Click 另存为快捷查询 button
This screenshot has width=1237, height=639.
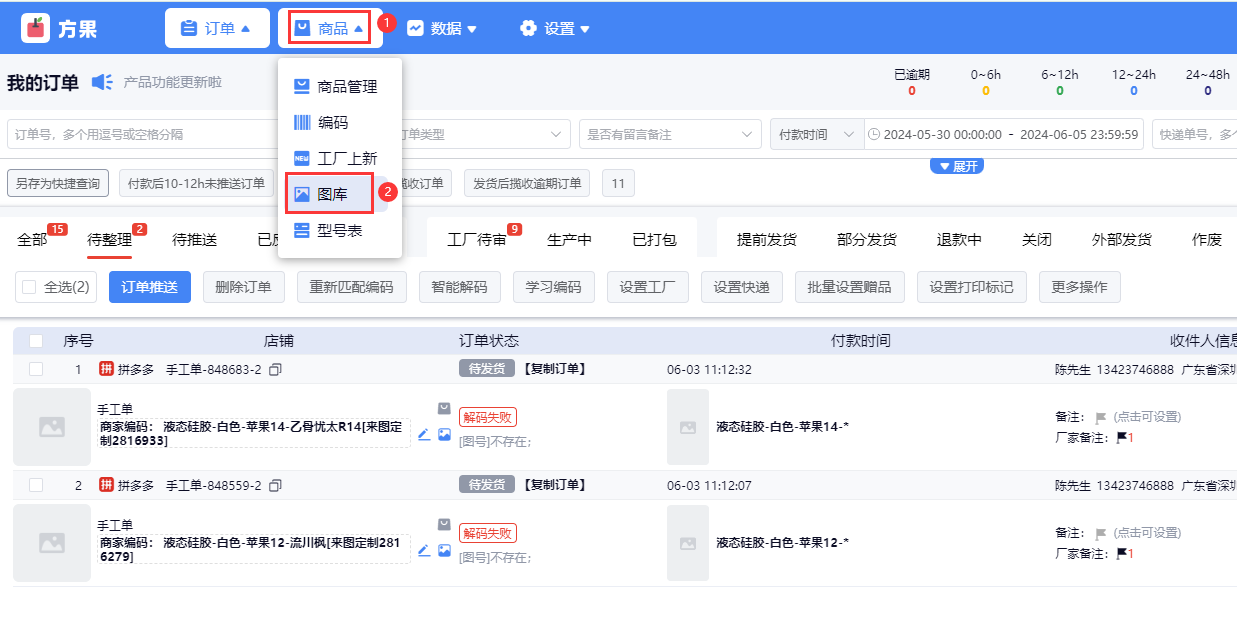(x=58, y=184)
